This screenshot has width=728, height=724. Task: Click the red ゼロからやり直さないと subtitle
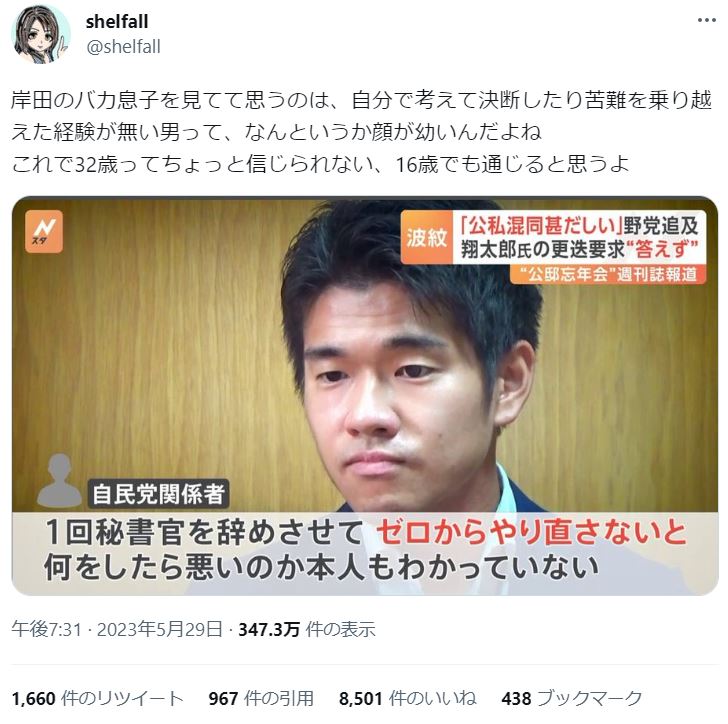tap(531, 532)
